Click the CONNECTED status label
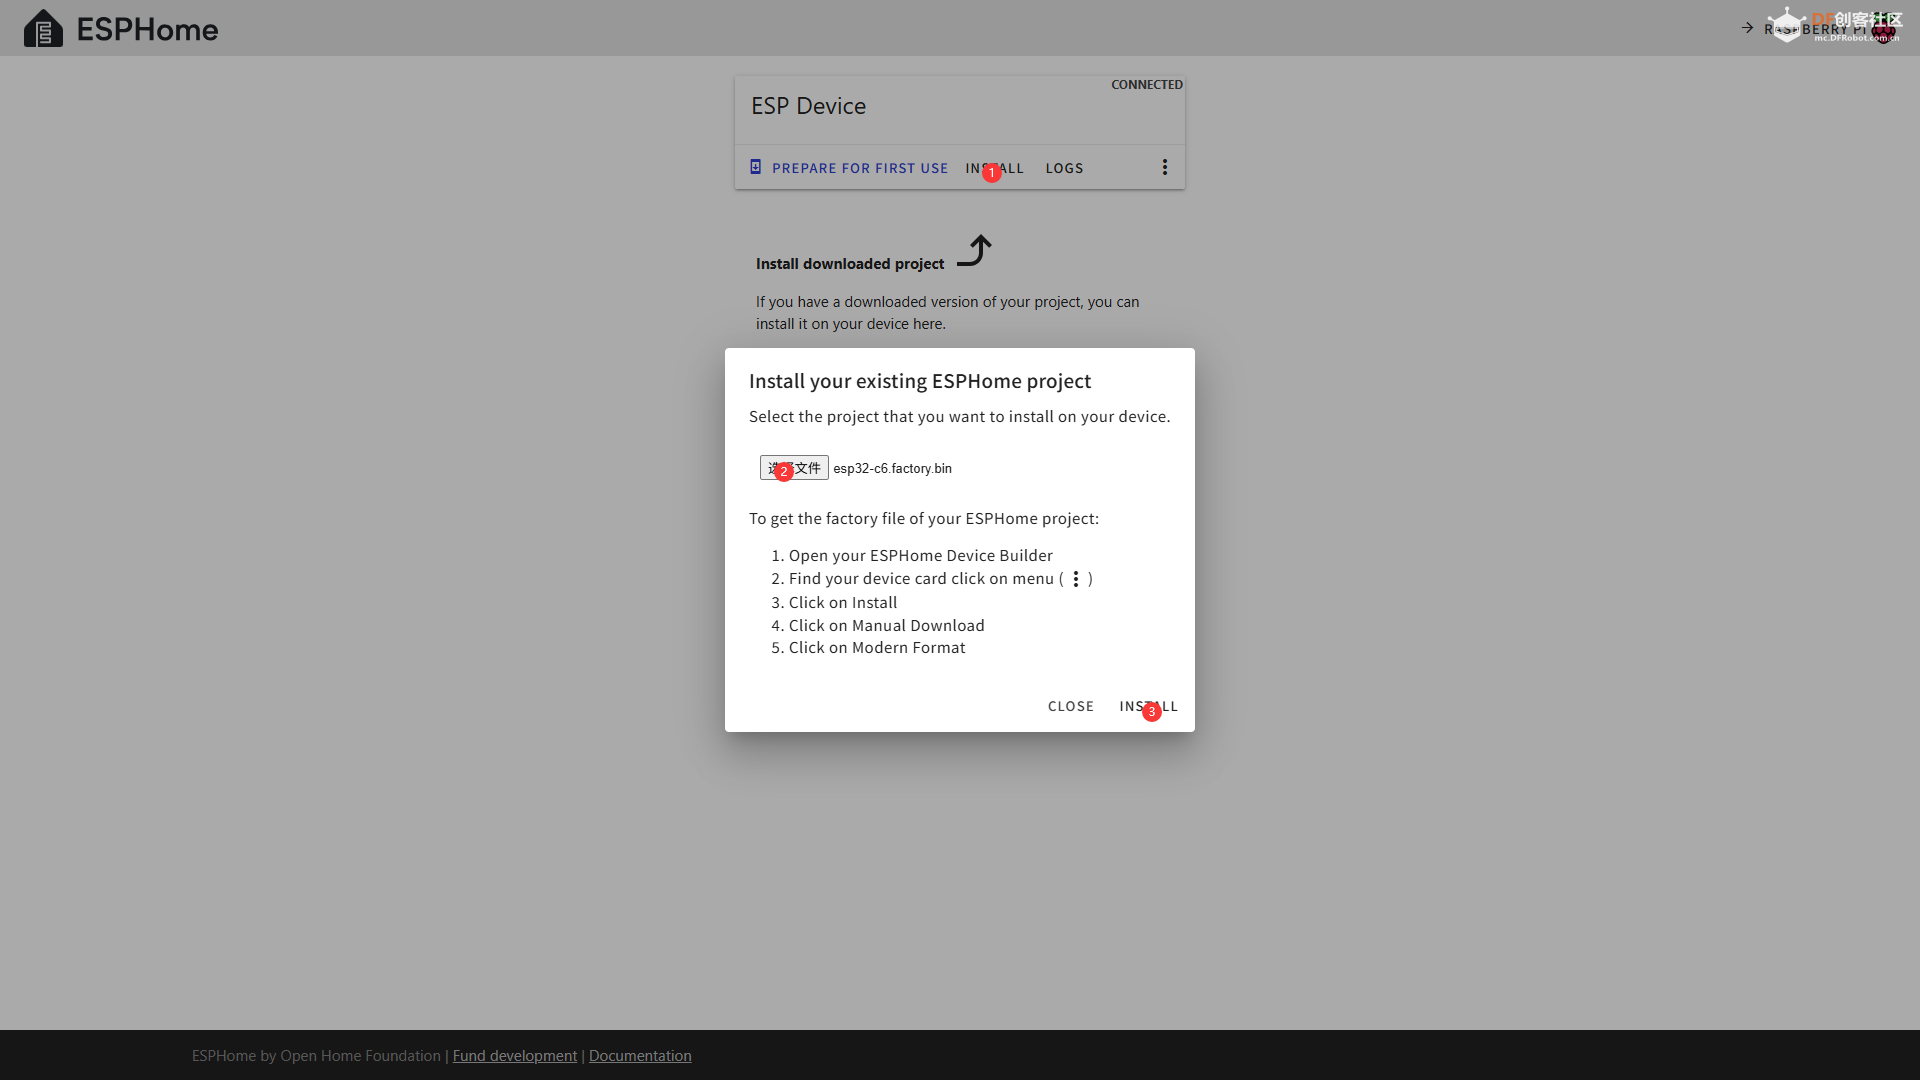The width and height of the screenshot is (1920, 1080). pos(1147,85)
